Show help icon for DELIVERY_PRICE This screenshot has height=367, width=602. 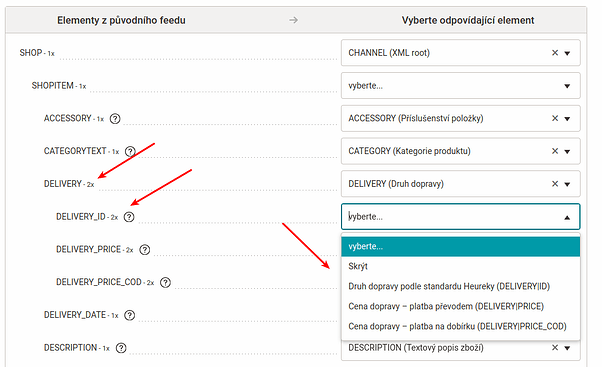point(145,250)
